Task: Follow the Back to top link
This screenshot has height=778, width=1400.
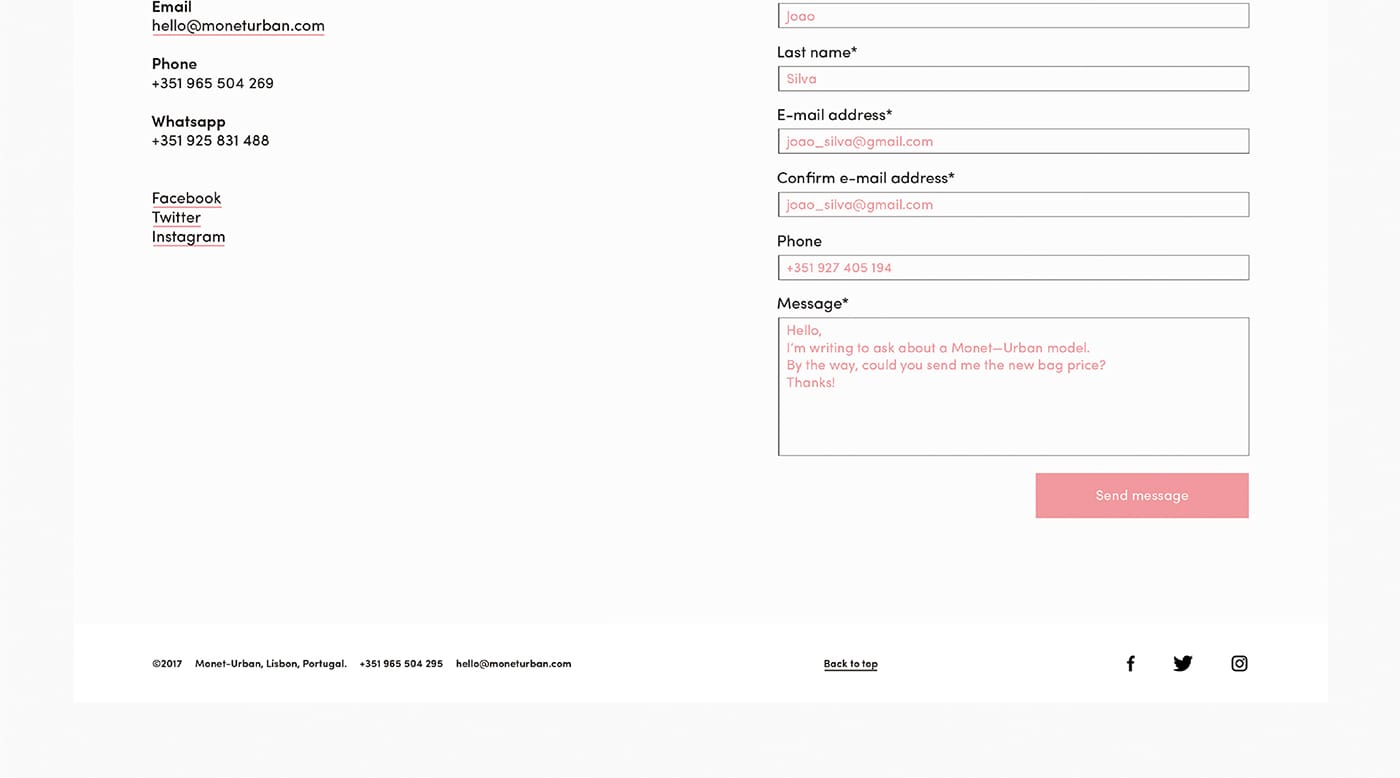Action: [850, 663]
